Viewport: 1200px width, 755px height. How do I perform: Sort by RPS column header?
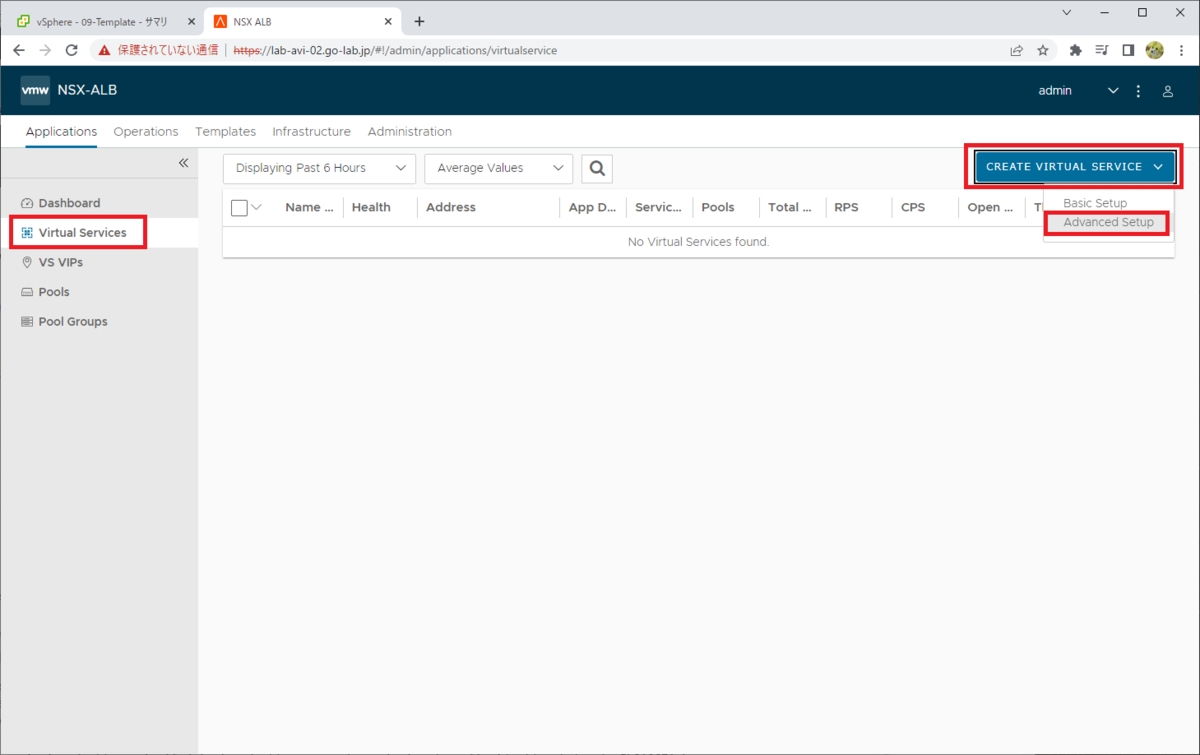click(846, 208)
